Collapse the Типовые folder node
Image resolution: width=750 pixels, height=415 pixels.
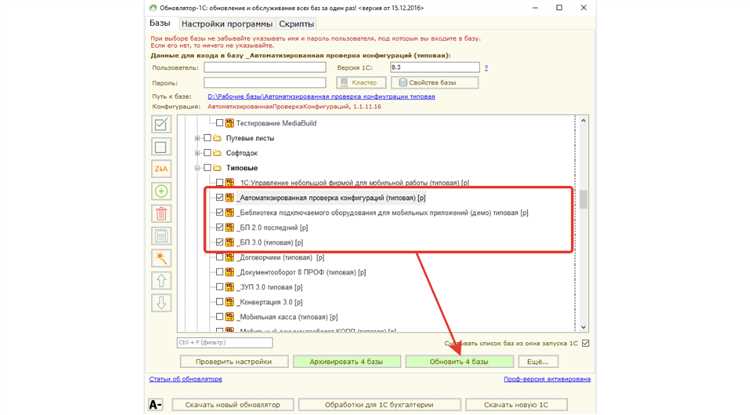(197, 168)
